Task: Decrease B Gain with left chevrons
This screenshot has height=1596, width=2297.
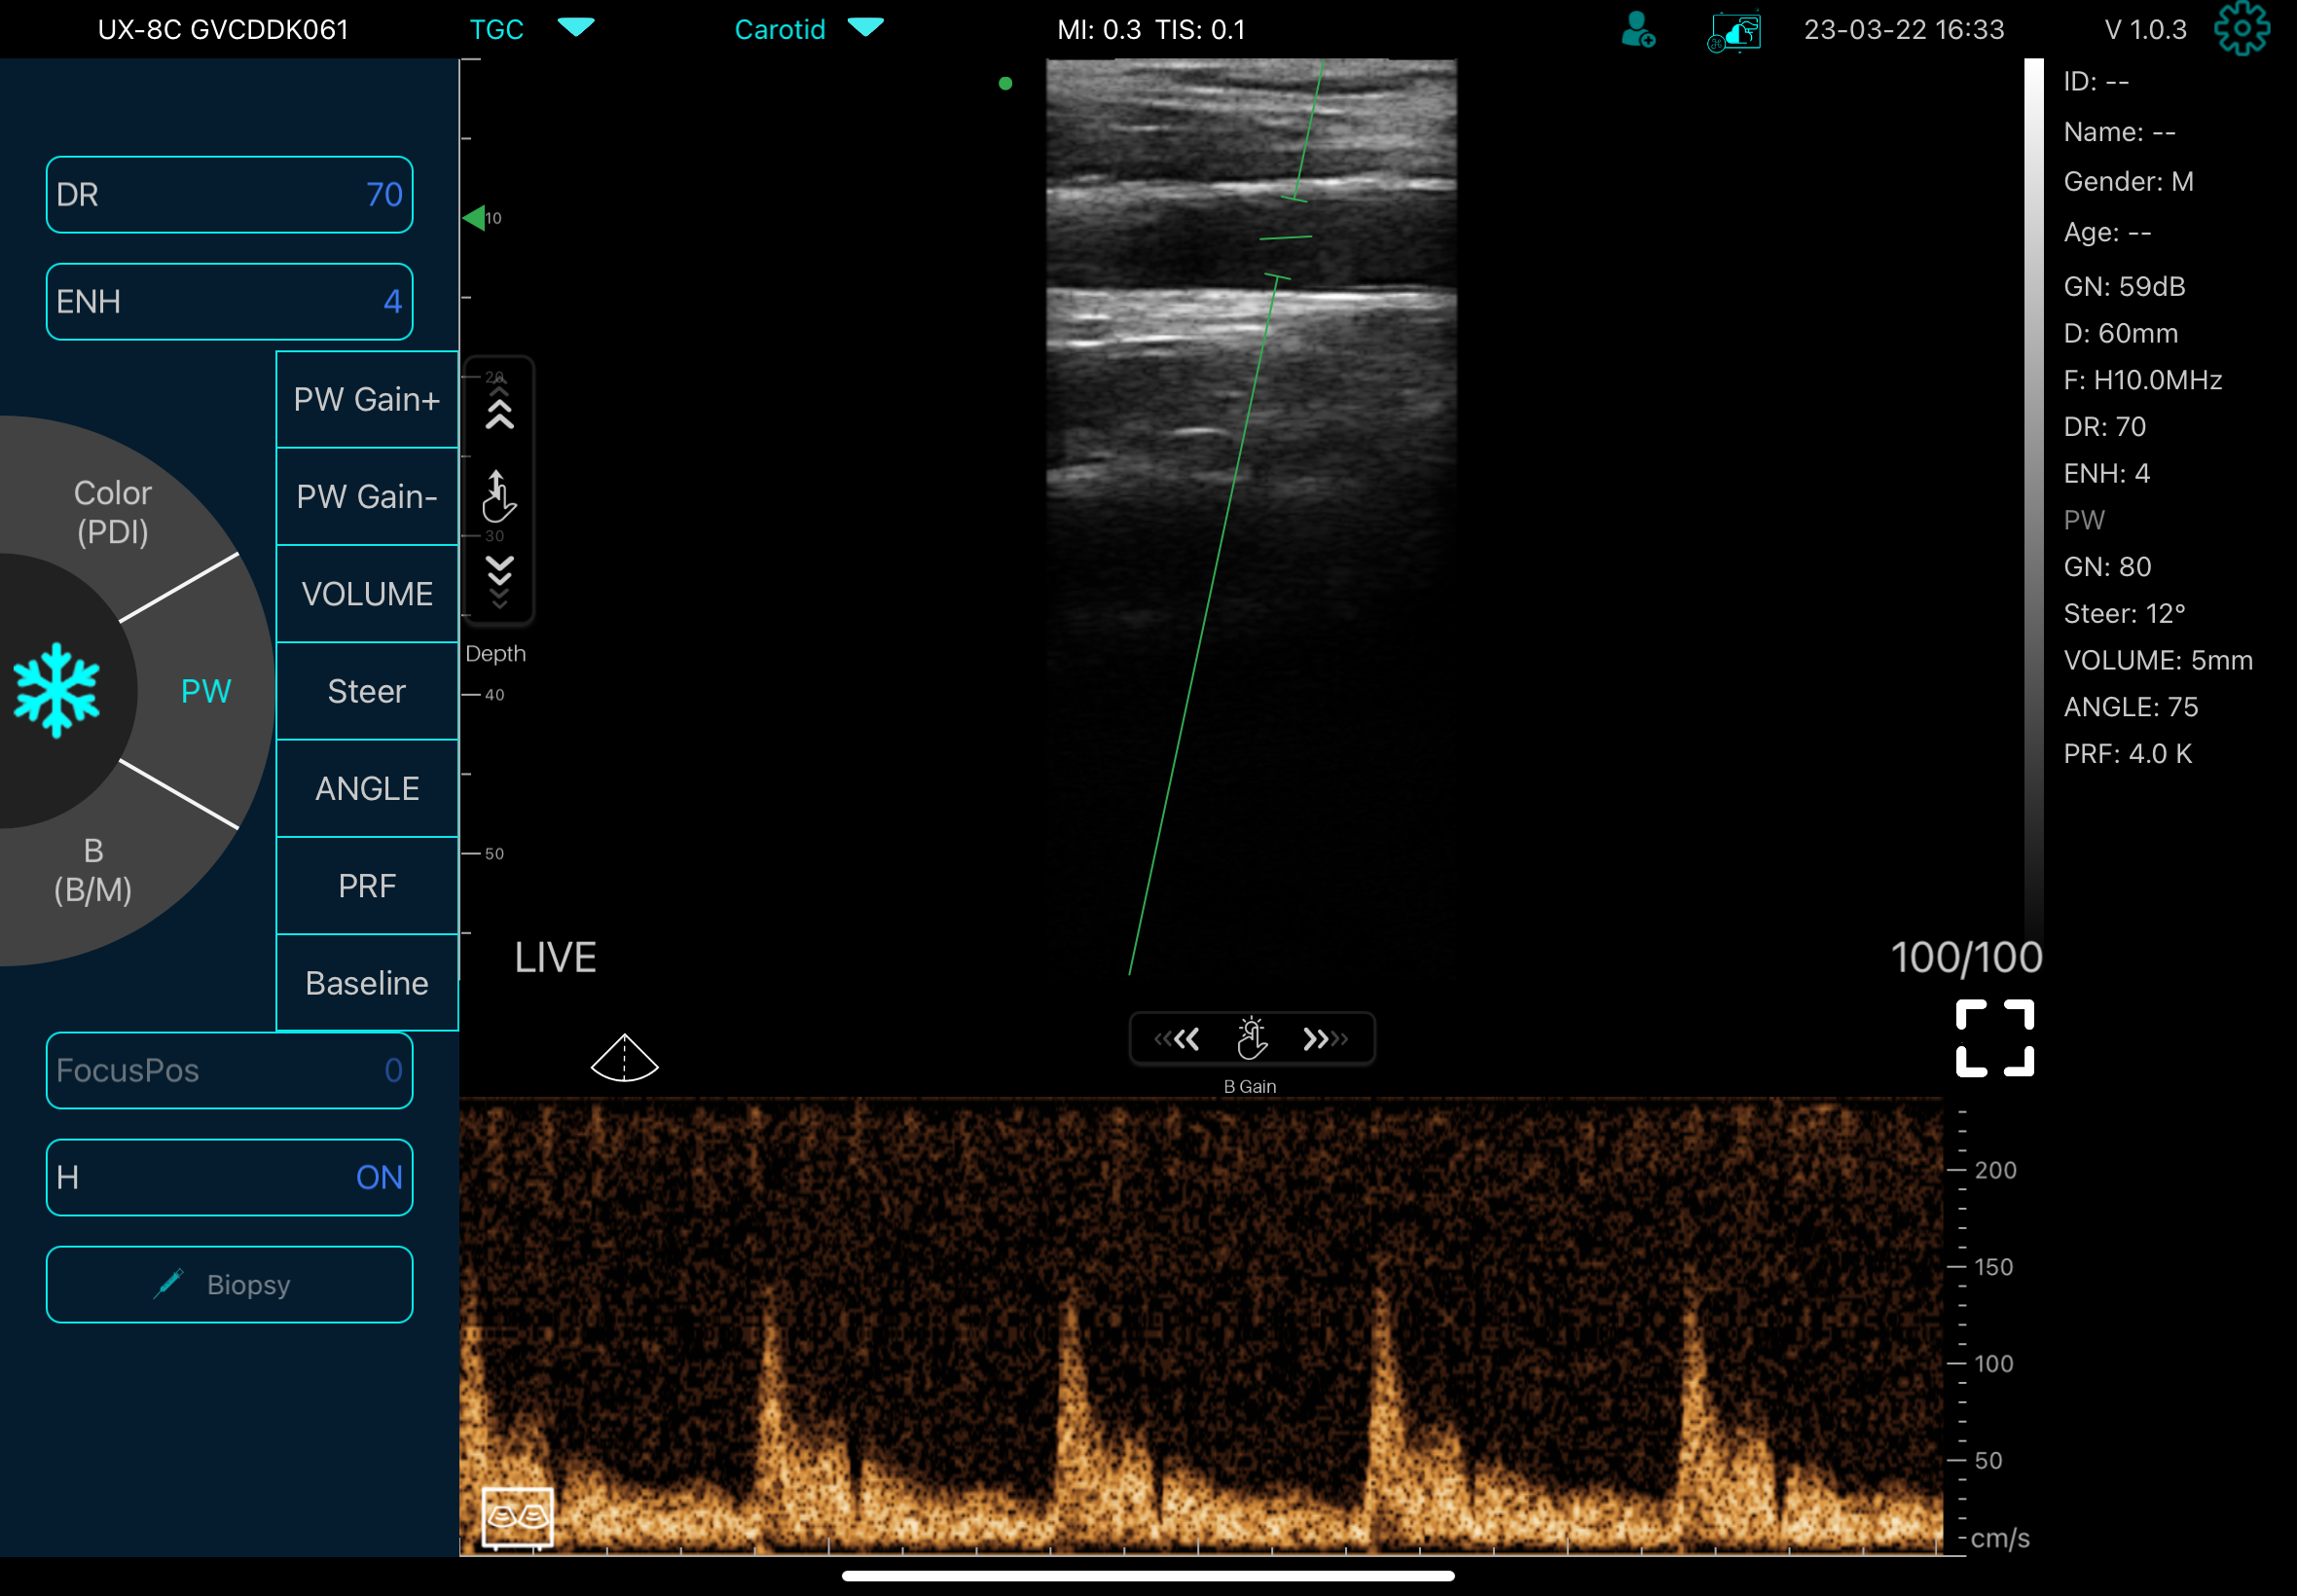Action: point(1178,1039)
